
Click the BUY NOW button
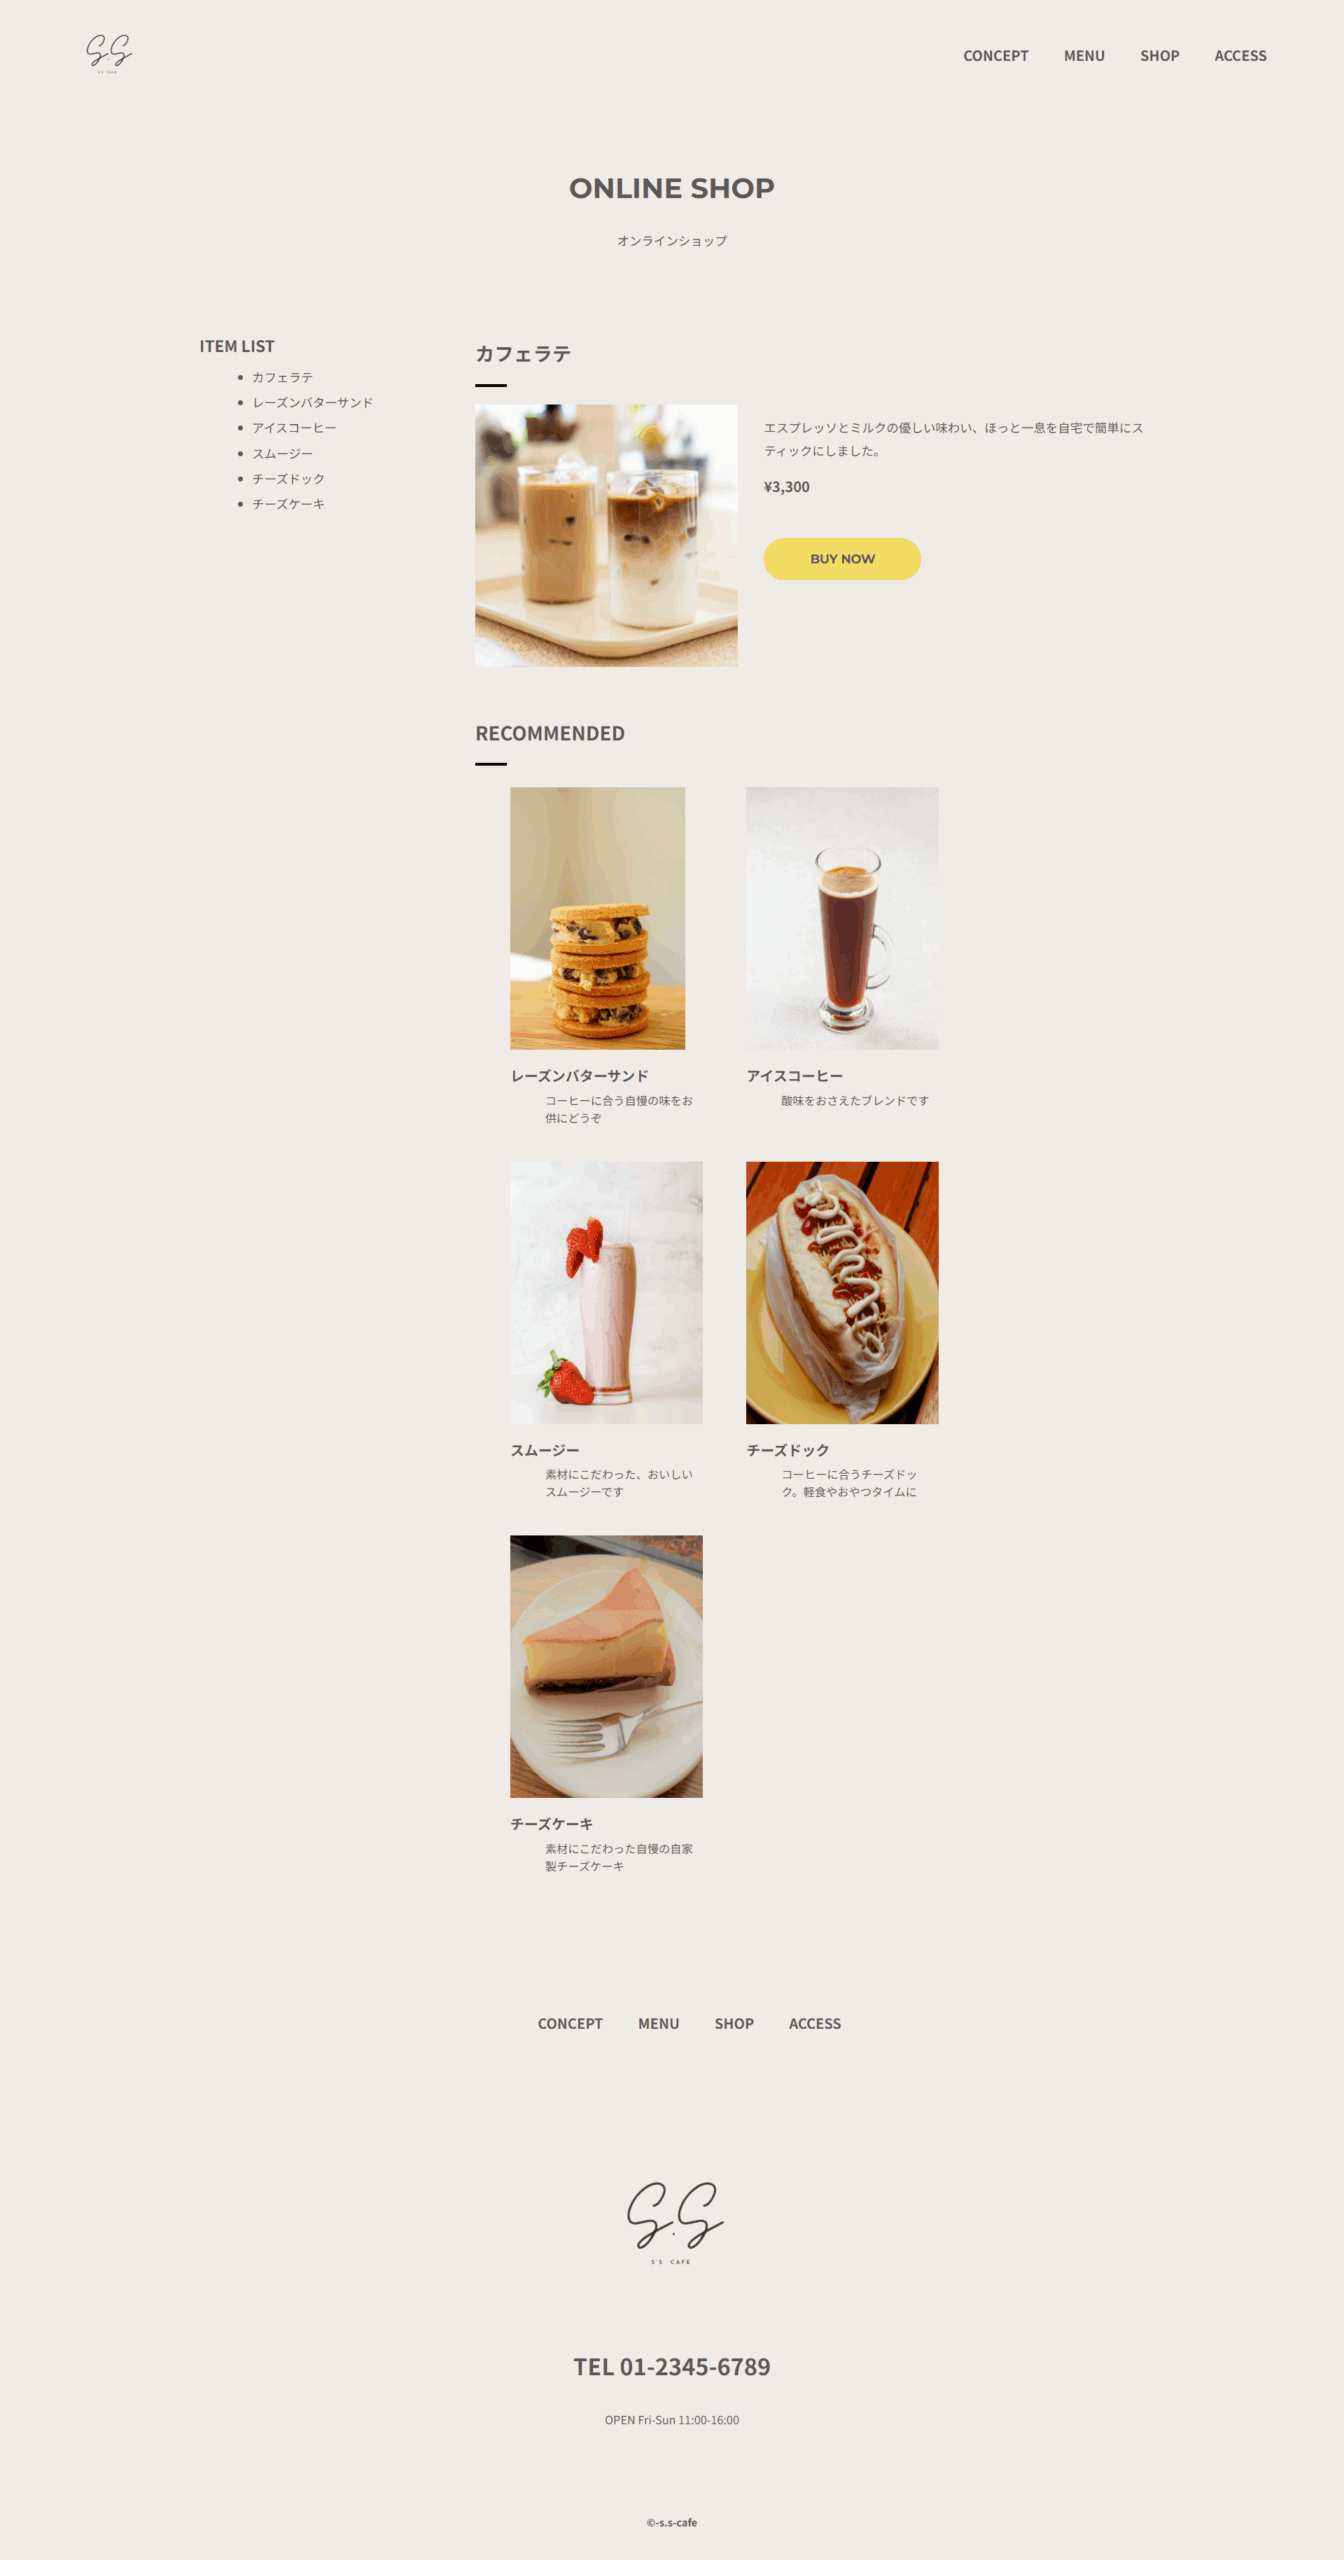click(x=842, y=559)
